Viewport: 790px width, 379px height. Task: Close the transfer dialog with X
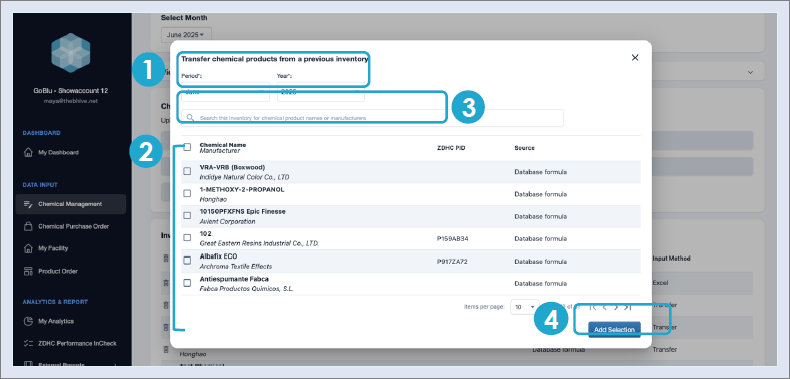[635, 57]
